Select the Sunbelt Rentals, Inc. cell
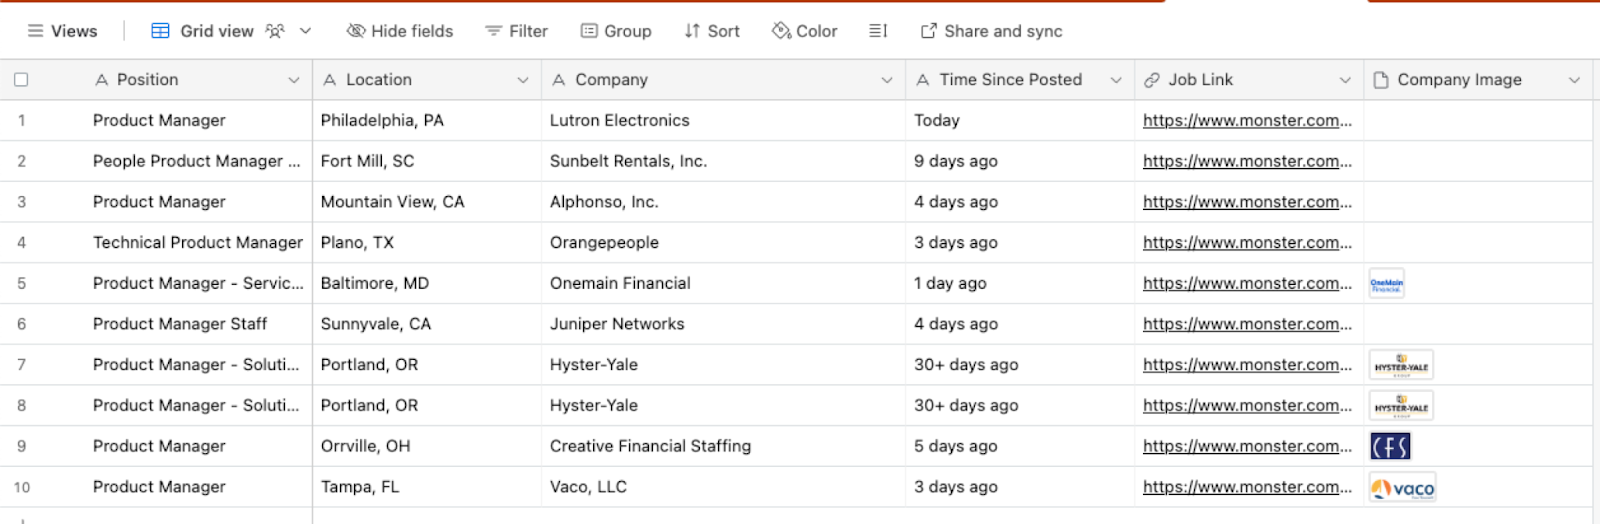The width and height of the screenshot is (1600, 524). 724,161
